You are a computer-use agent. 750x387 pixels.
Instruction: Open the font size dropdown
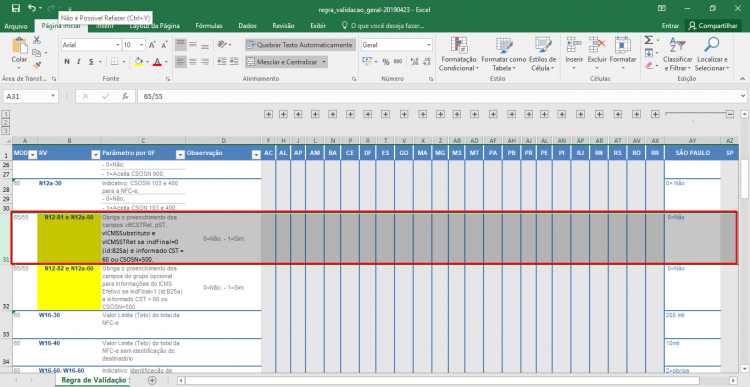(x=142, y=45)
